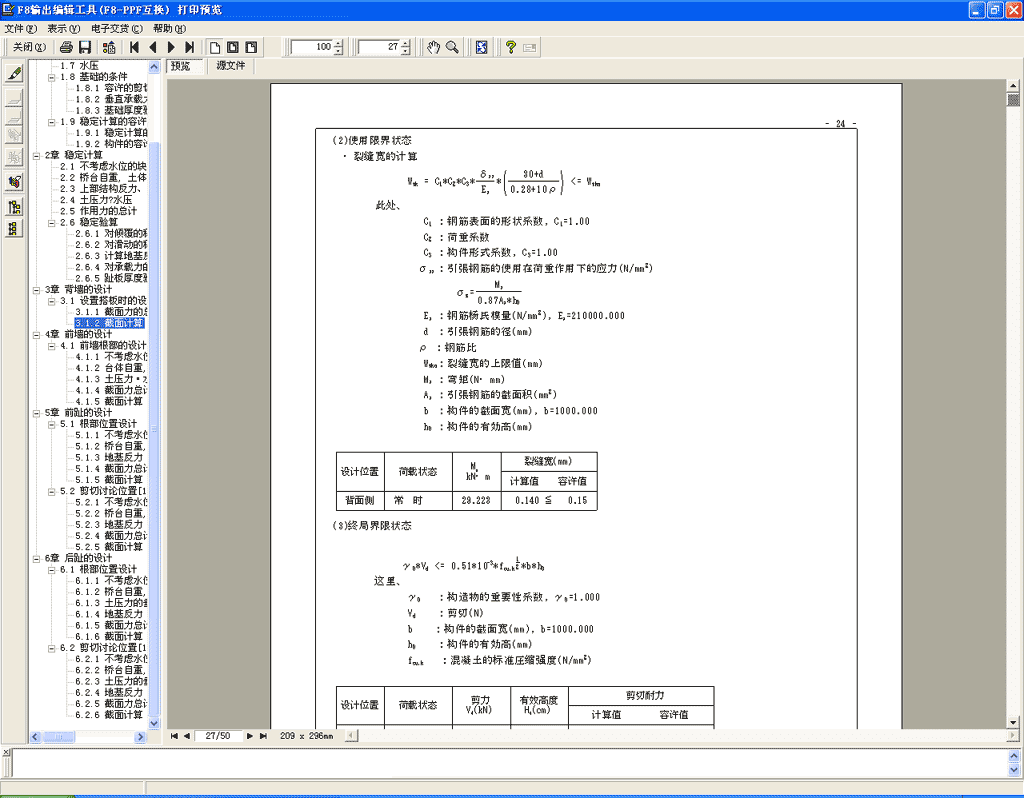
Task: Click the page number field showing 27
Action: 379,47
